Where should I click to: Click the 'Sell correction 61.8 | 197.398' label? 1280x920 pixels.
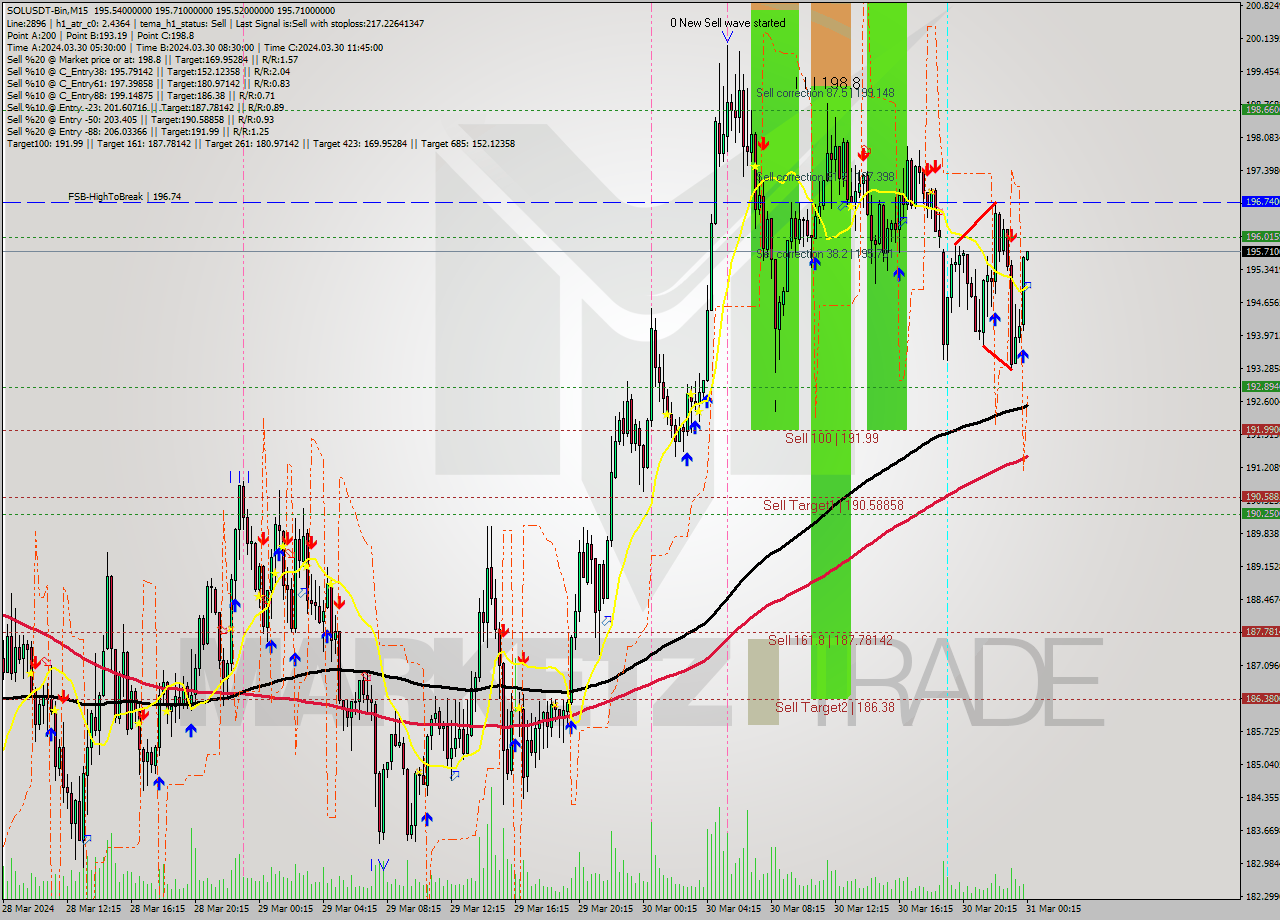point(825,176)
